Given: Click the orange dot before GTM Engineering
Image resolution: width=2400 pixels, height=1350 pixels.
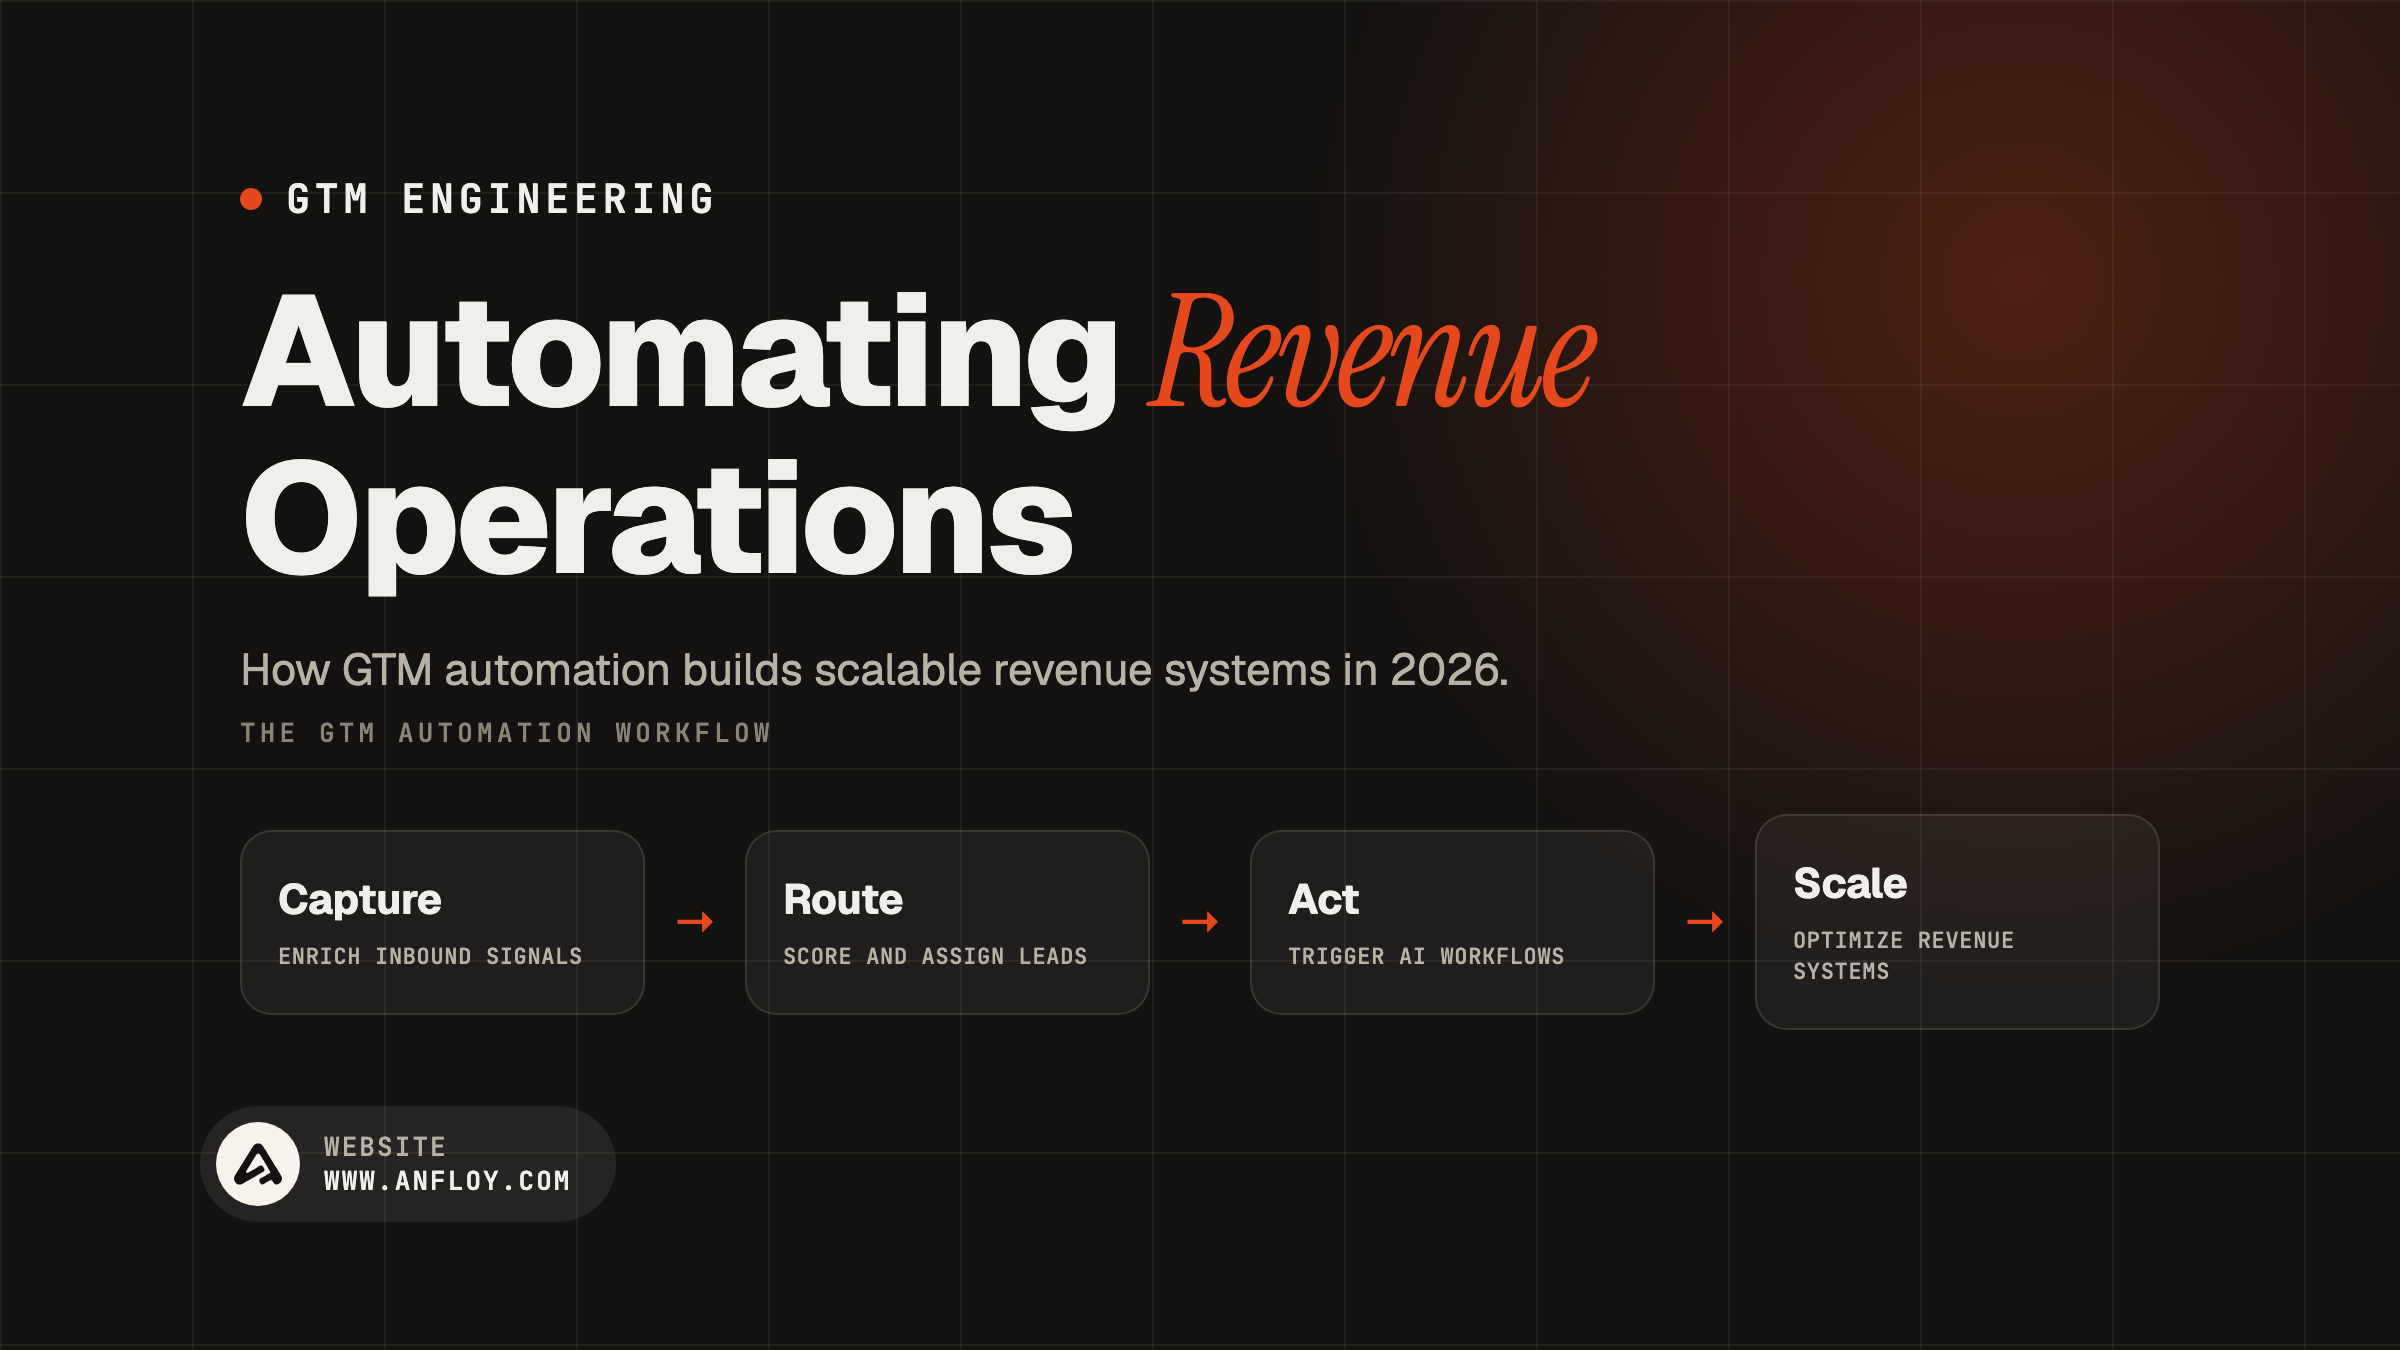Looking at the screenshot, I should click(251, 199).
